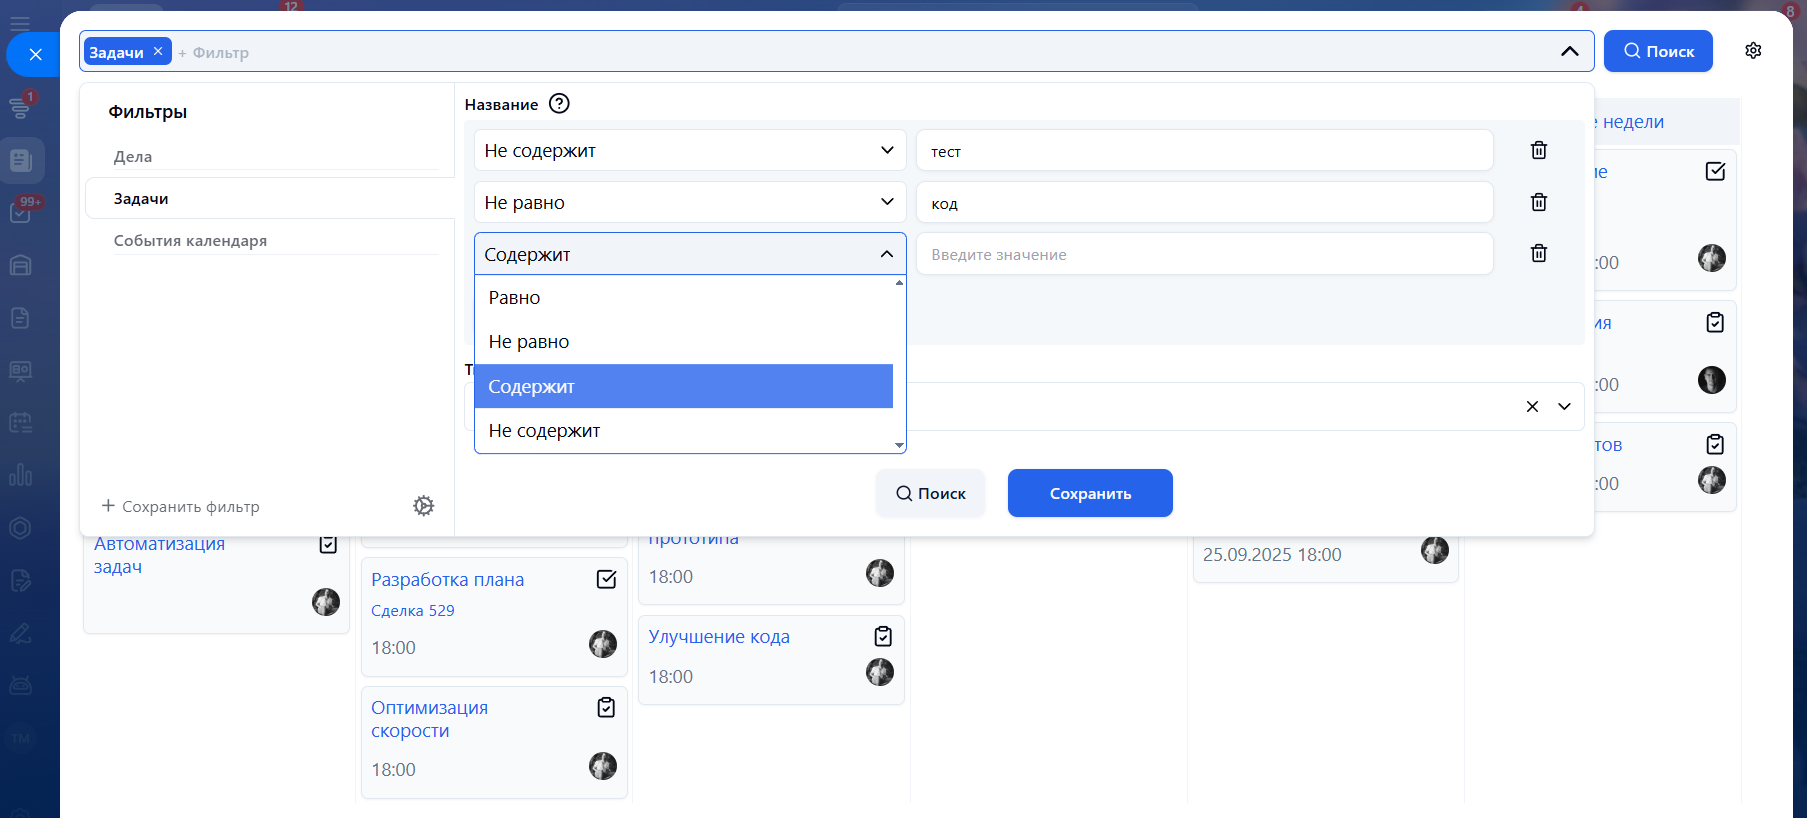Expand the 'Не содержит' condition dropdown

pyautogui.click(x=689, y=150)
